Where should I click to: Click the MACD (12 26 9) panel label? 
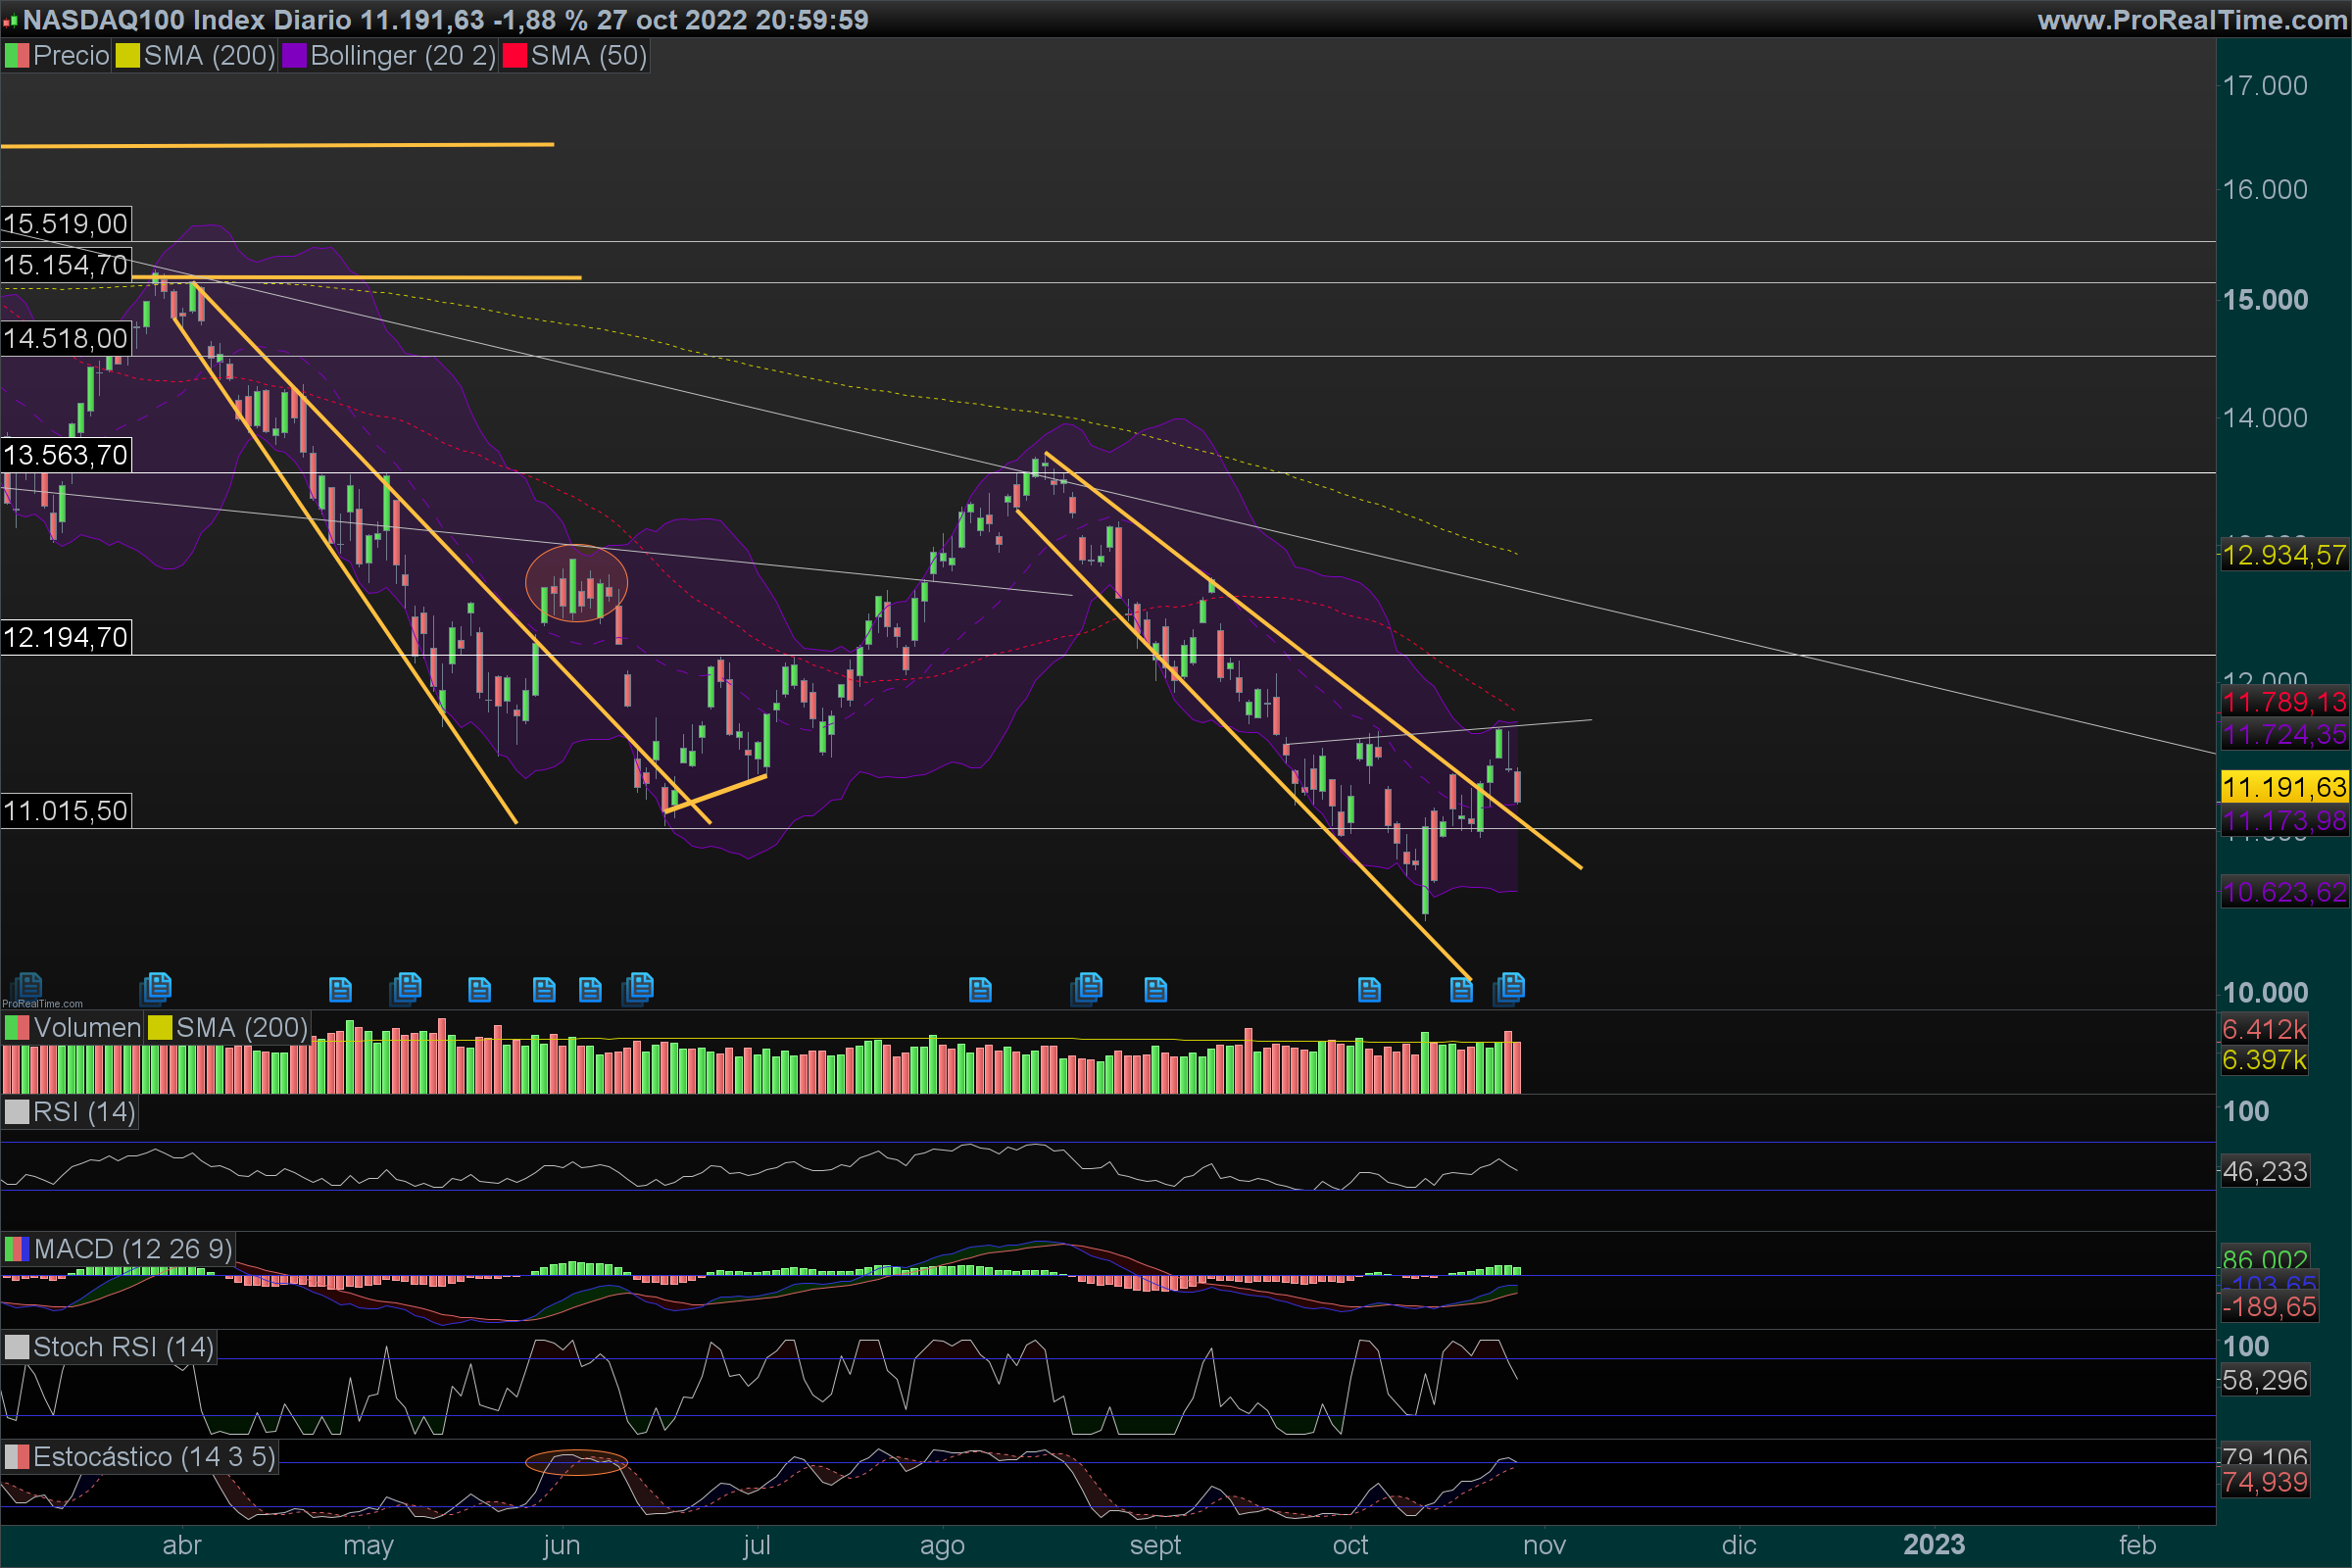coord(132,1249)
